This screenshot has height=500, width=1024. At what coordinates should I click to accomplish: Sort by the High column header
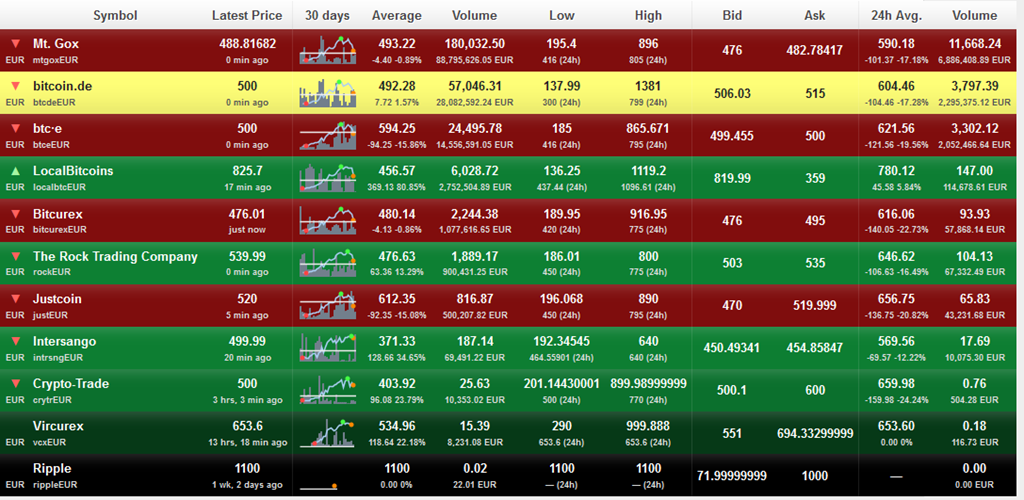(648, 15)
